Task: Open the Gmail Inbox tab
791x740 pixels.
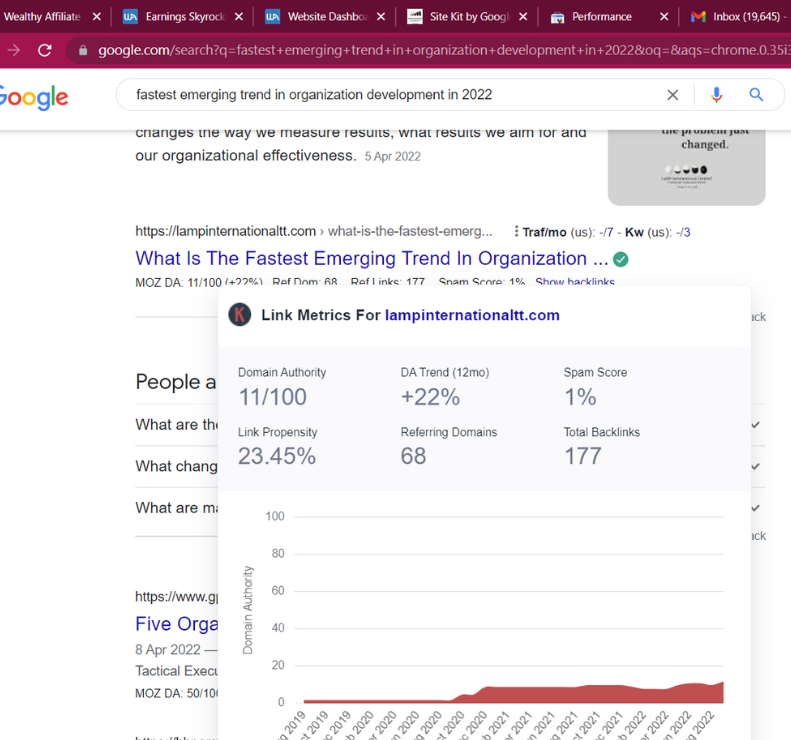Action: pyautogui.click(x=739, y=17)
